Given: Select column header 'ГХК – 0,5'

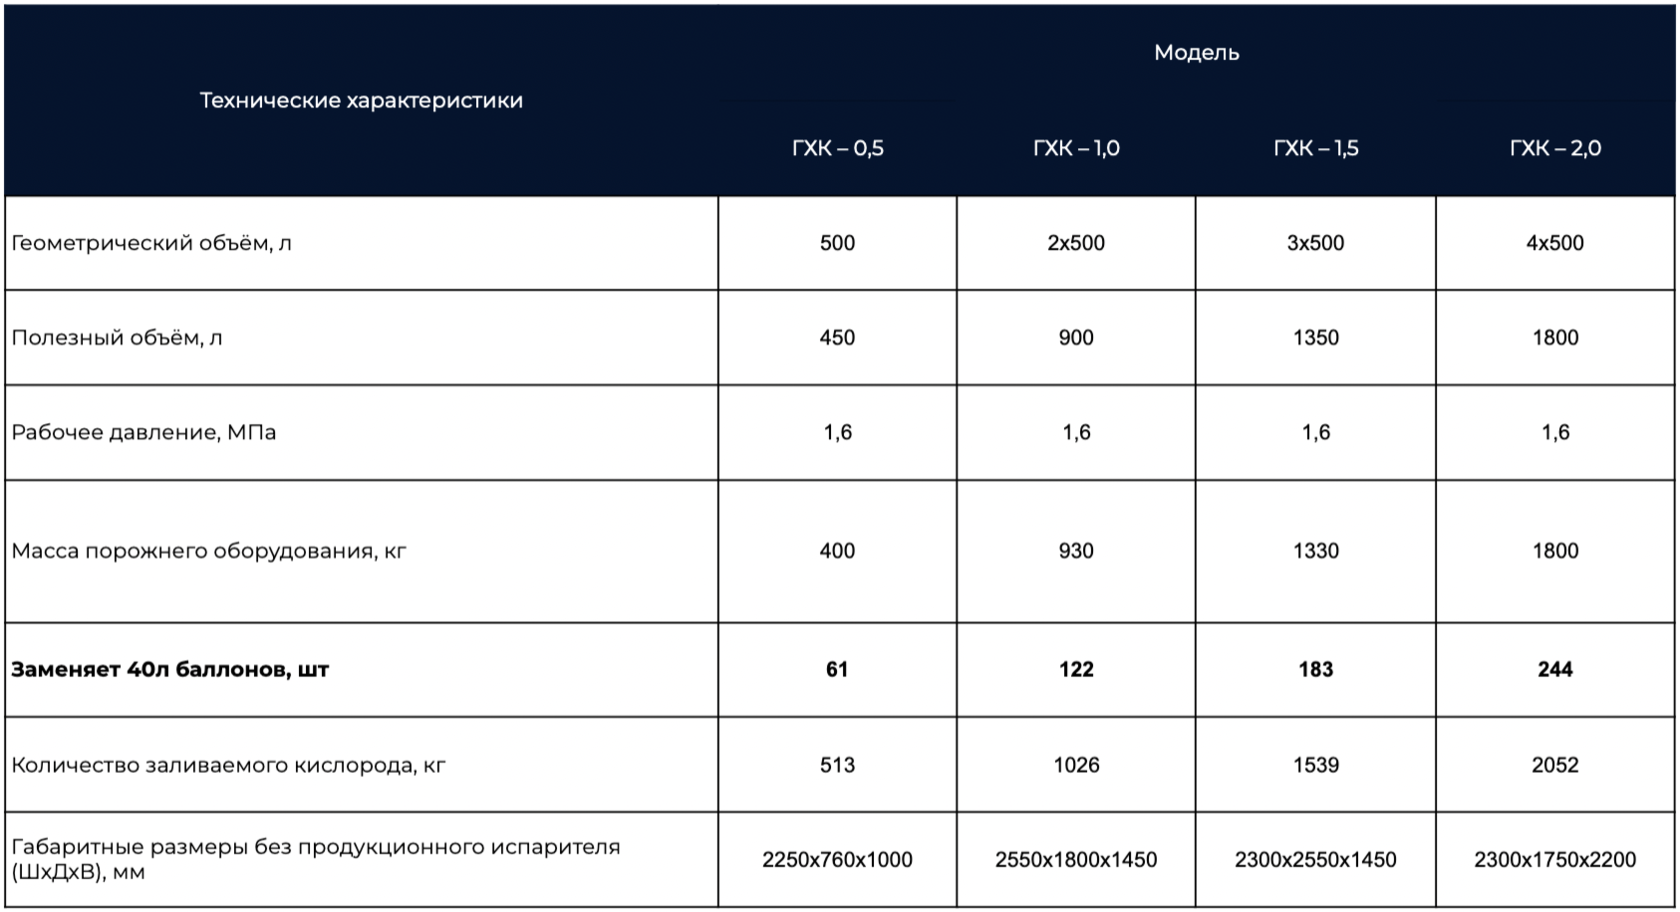Looking at the screenshot, I should pos(837,148).
